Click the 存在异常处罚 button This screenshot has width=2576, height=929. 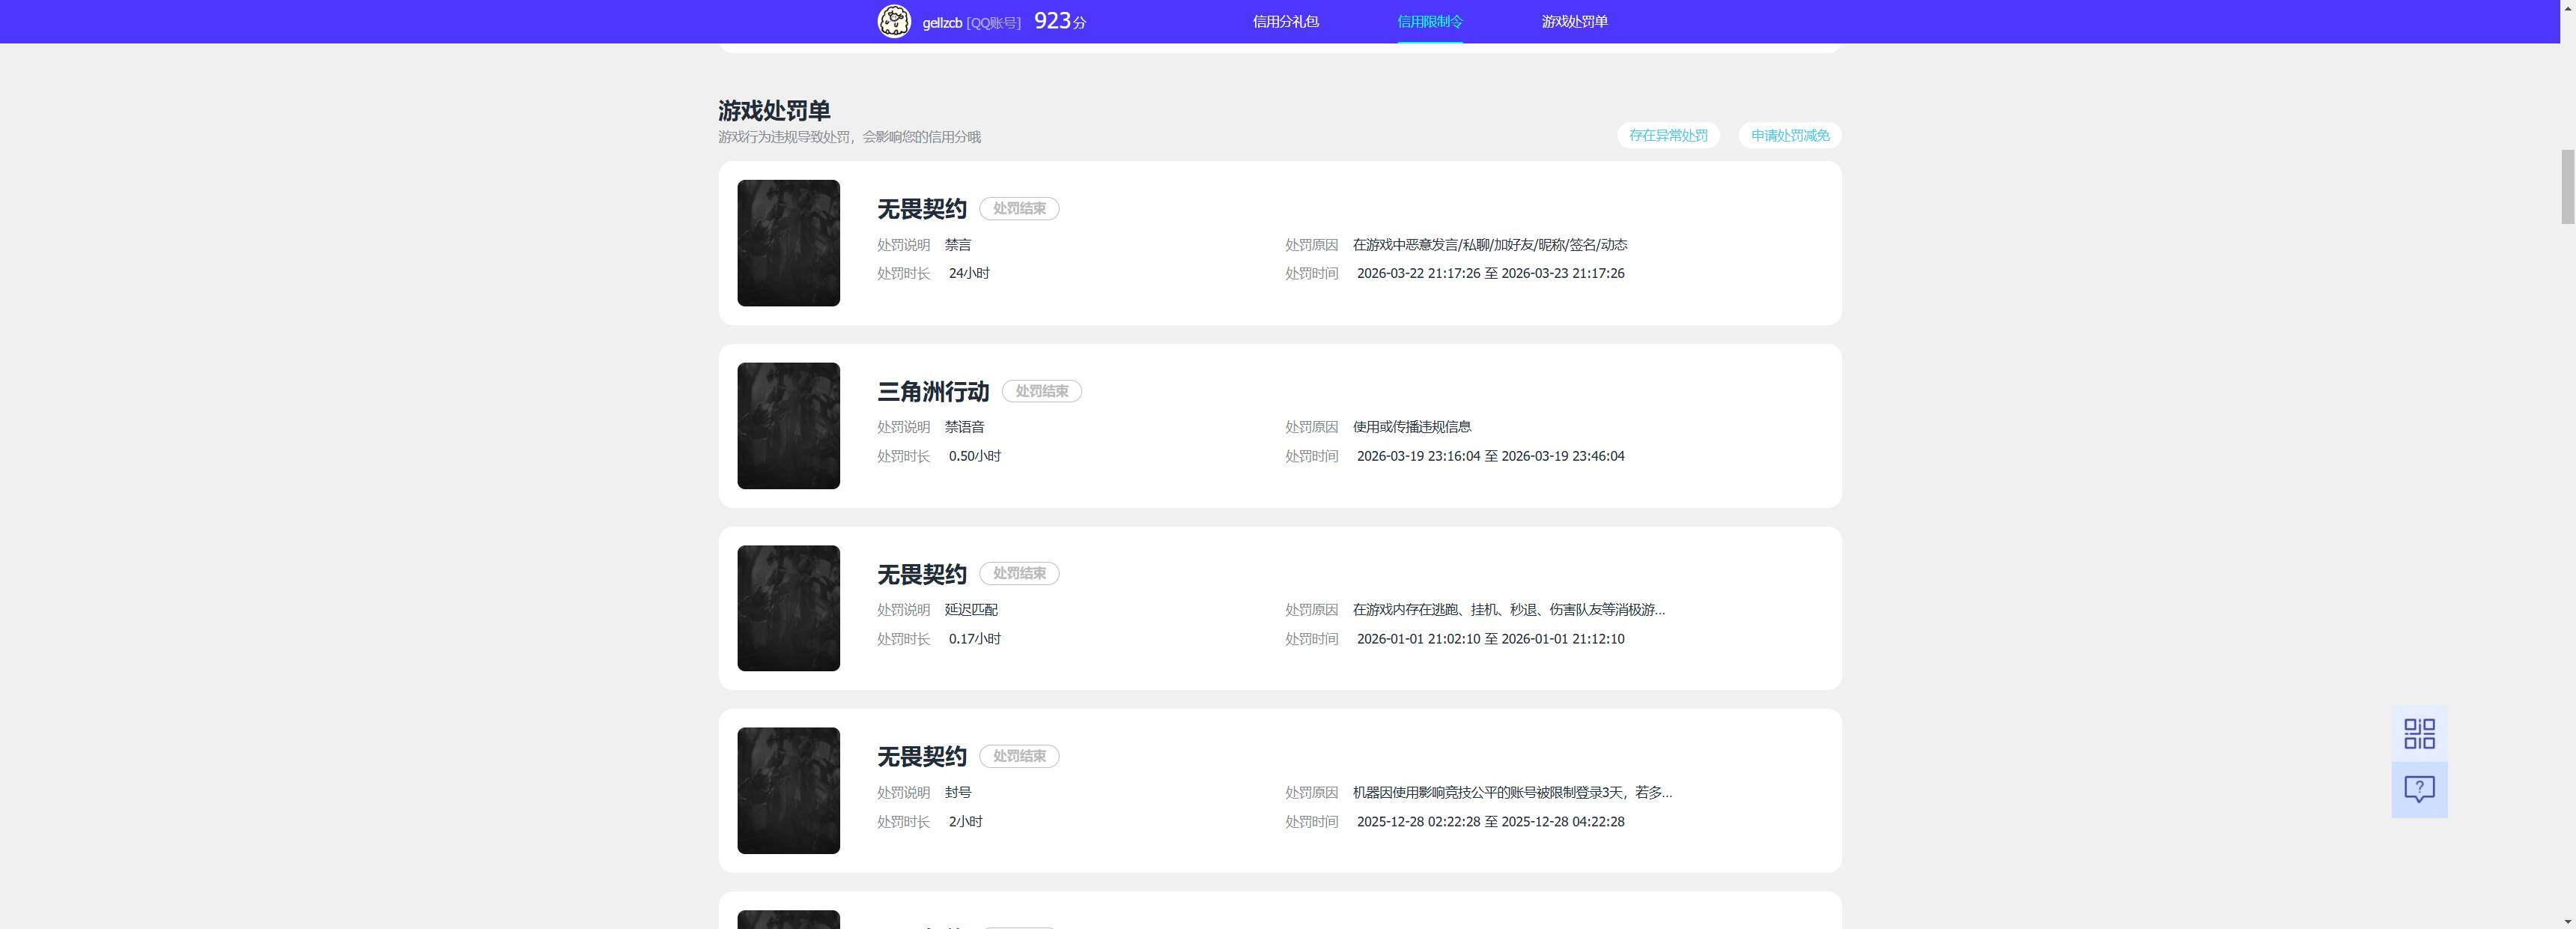[1668, 135]
